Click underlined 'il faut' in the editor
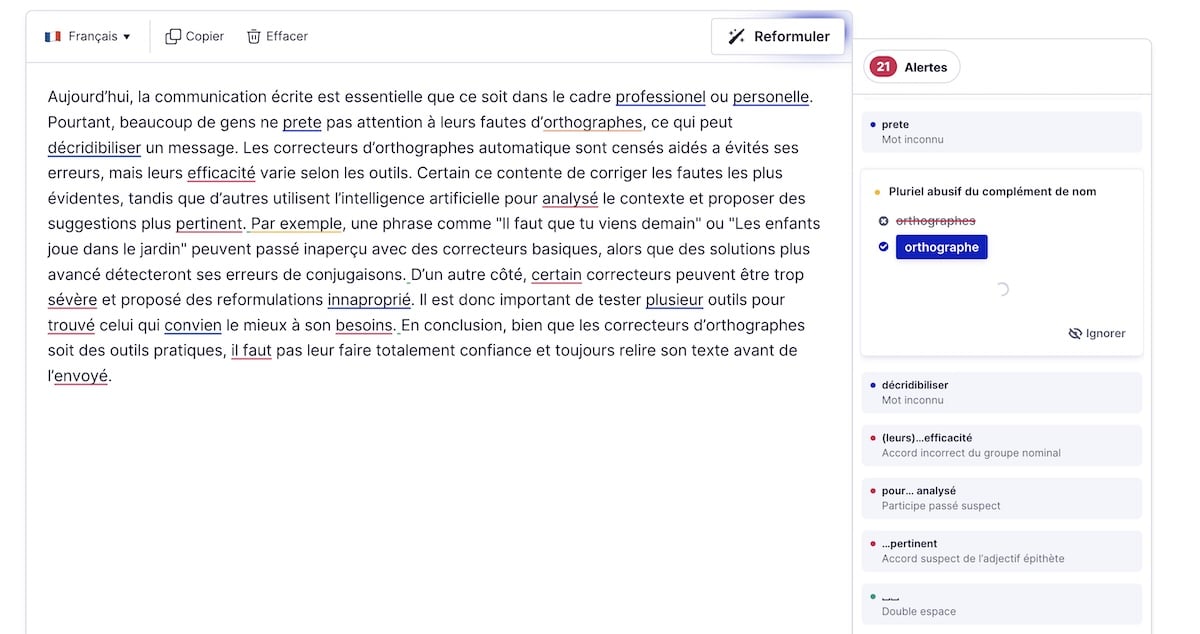Viewport: 1200px width, 634px height. pos(251,351)
